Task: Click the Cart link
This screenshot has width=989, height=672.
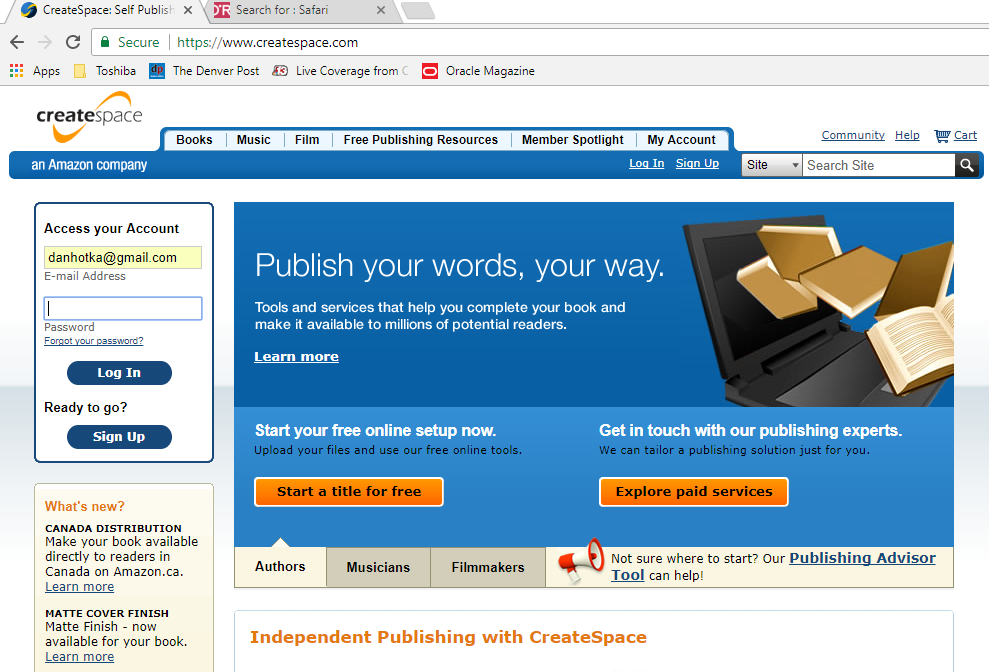Action: tap(965, 135)
